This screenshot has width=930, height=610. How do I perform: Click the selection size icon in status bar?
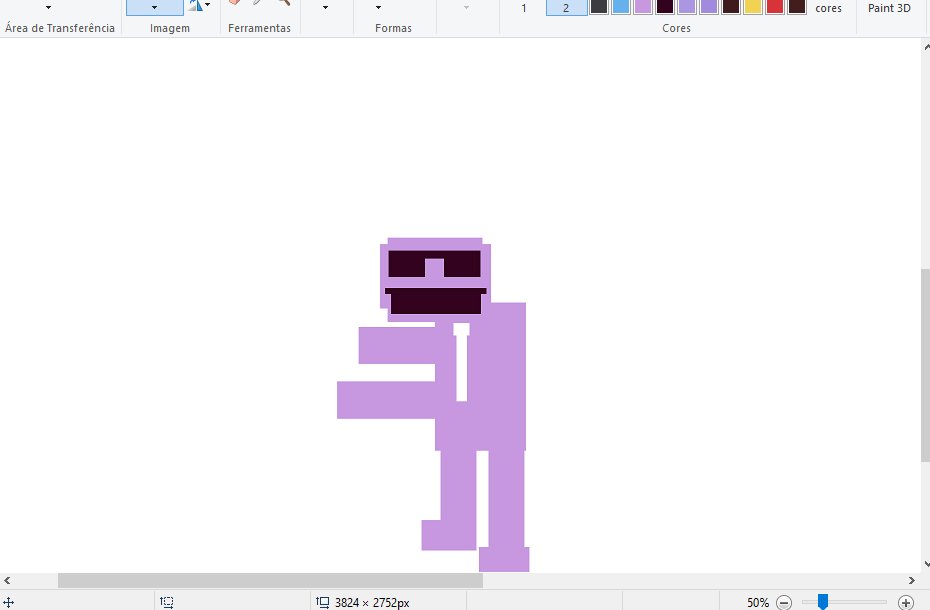(x=167, y=603)
